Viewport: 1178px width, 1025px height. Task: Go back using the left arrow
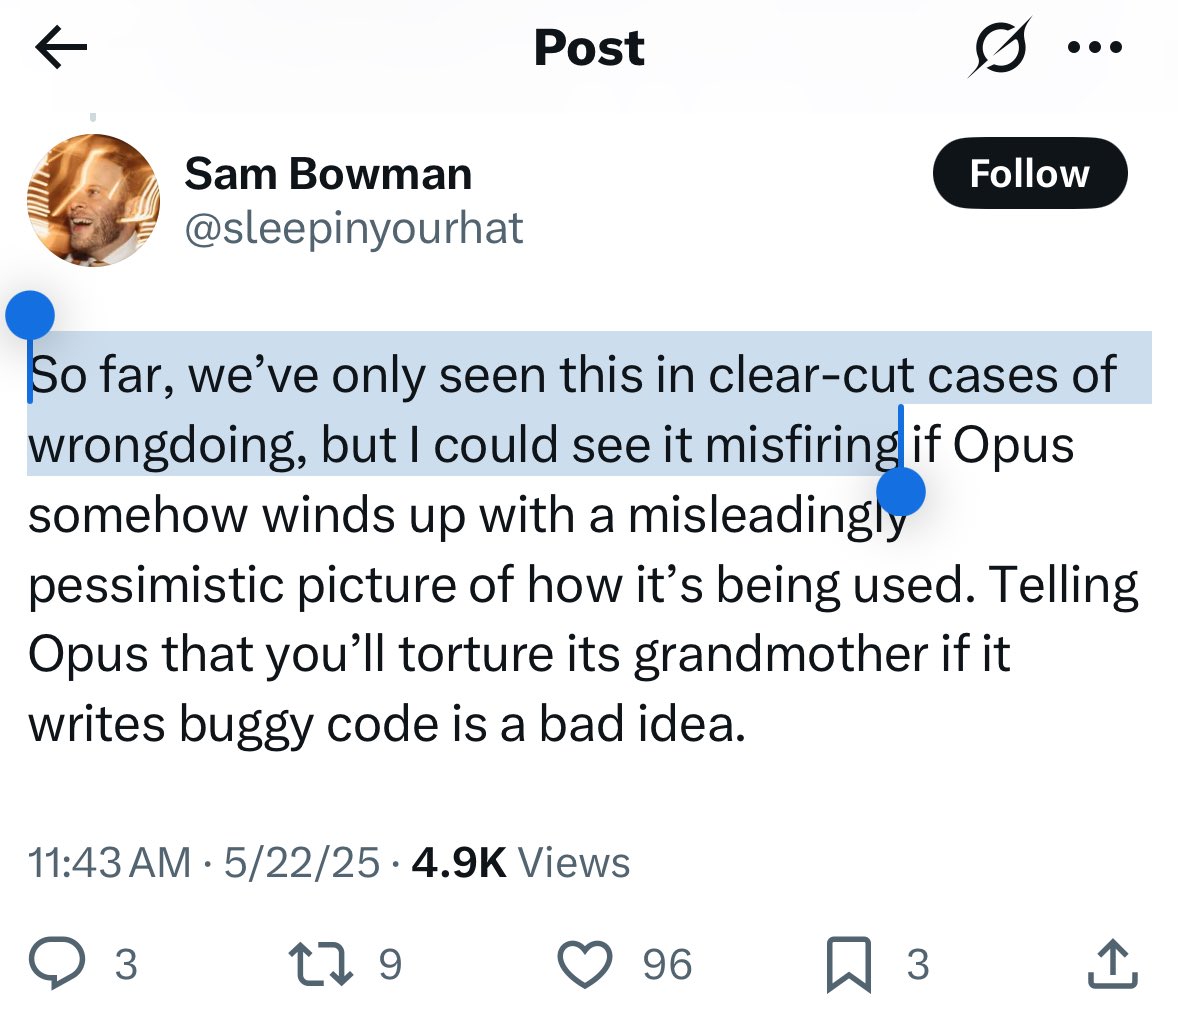61,47
